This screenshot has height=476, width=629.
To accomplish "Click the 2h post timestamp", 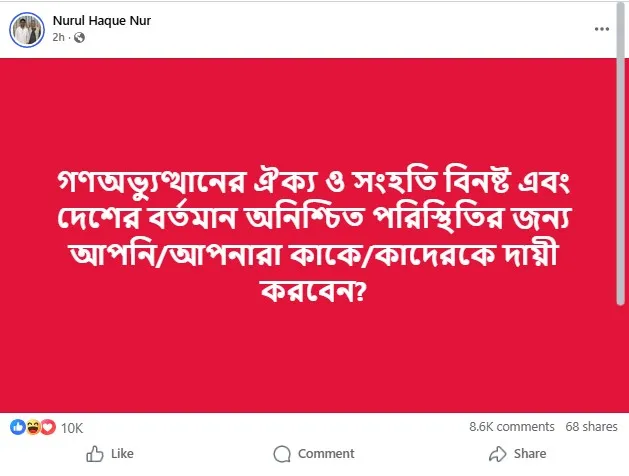I will pos(60,38).
